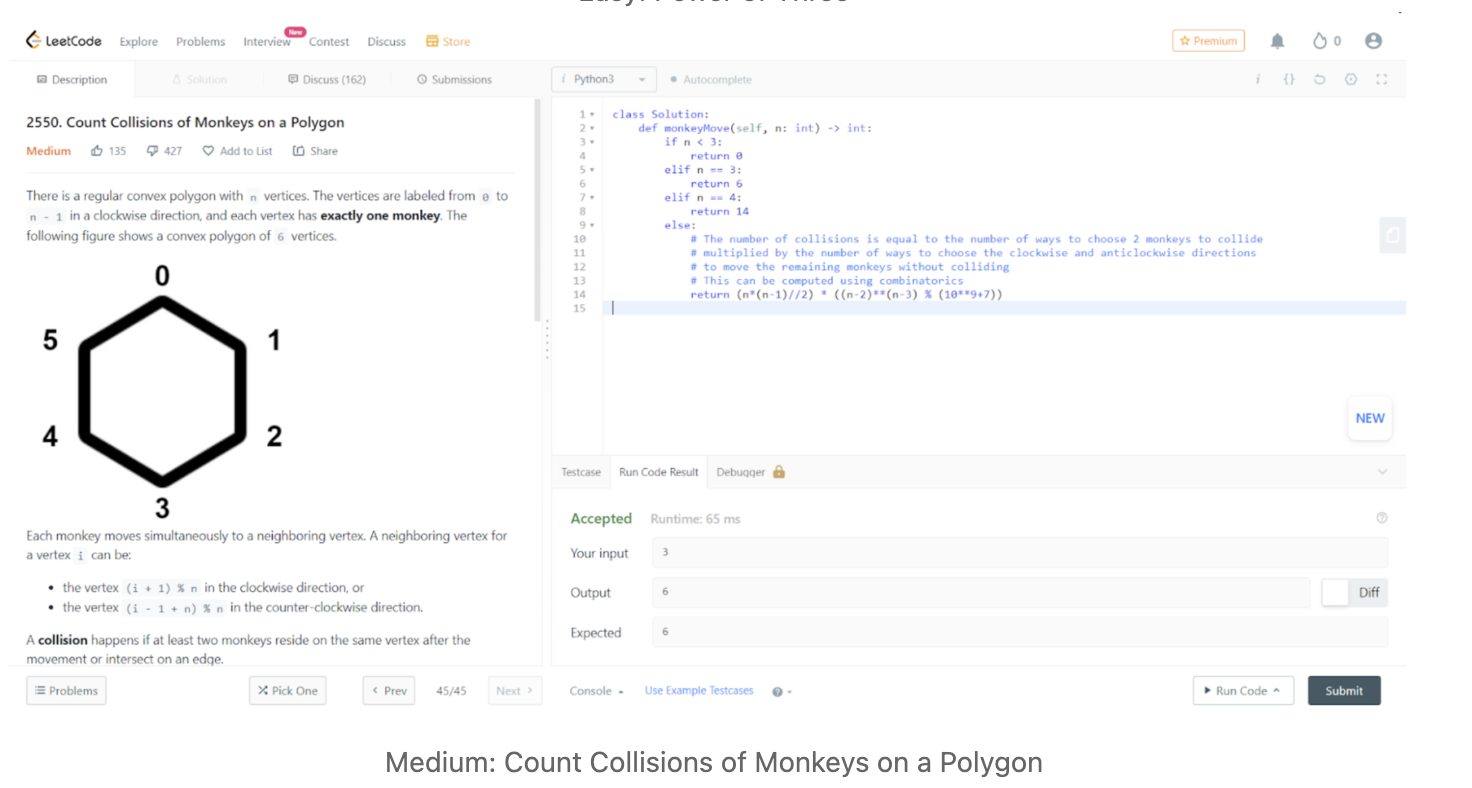Toggle the Autocomplete option
1472x788 pixels.
click(710, 79)
